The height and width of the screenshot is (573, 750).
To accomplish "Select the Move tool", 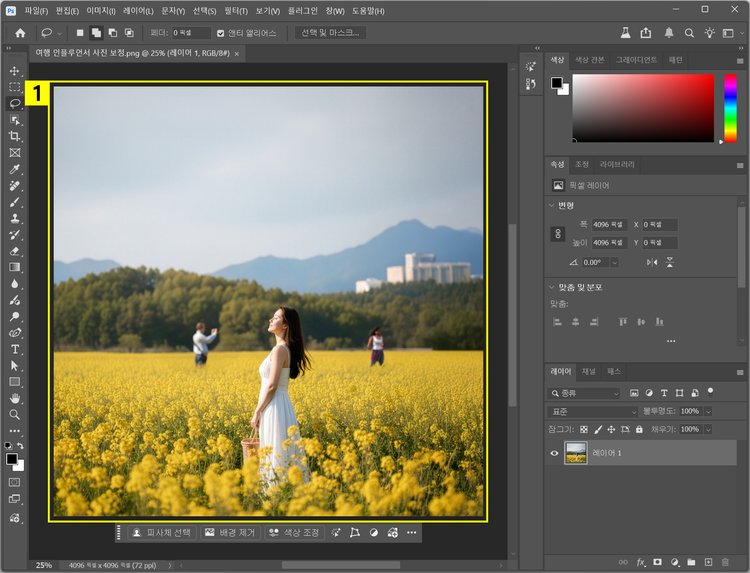I will (x=15, y=71).
